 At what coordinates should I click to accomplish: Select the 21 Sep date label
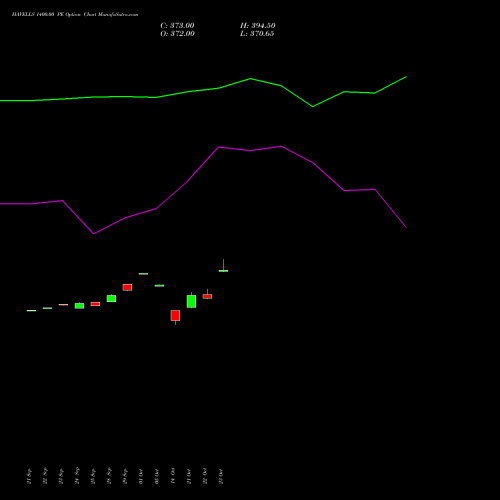pyautogui.click(x=29, y=476)
